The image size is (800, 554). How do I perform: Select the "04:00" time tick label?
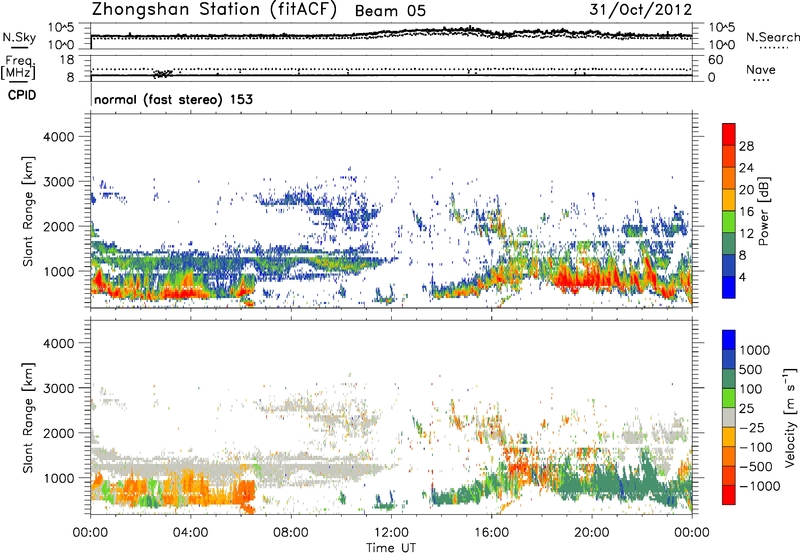(x=190, y=533)
